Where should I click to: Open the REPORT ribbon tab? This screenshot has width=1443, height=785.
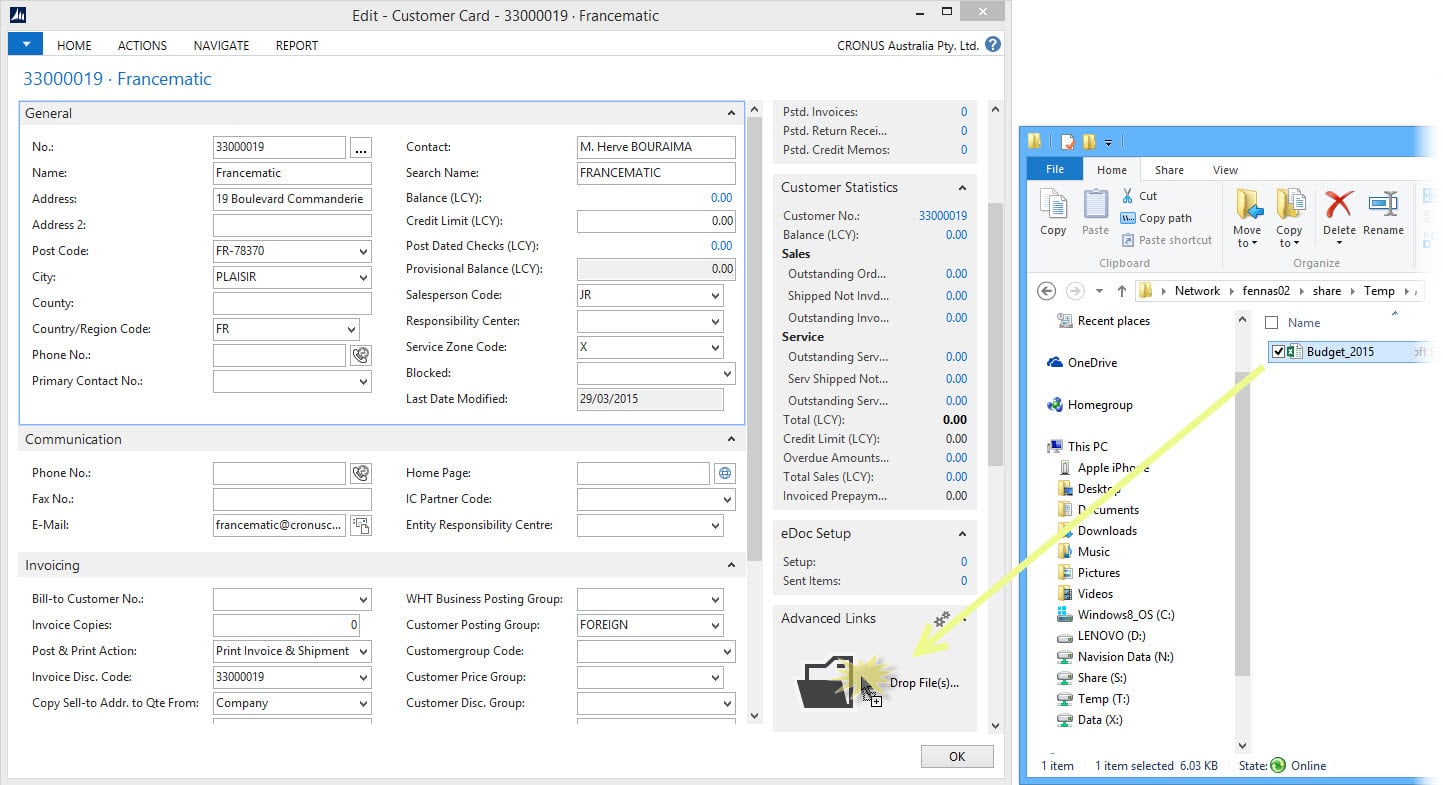pyautogui.click(x=297, y=45)
